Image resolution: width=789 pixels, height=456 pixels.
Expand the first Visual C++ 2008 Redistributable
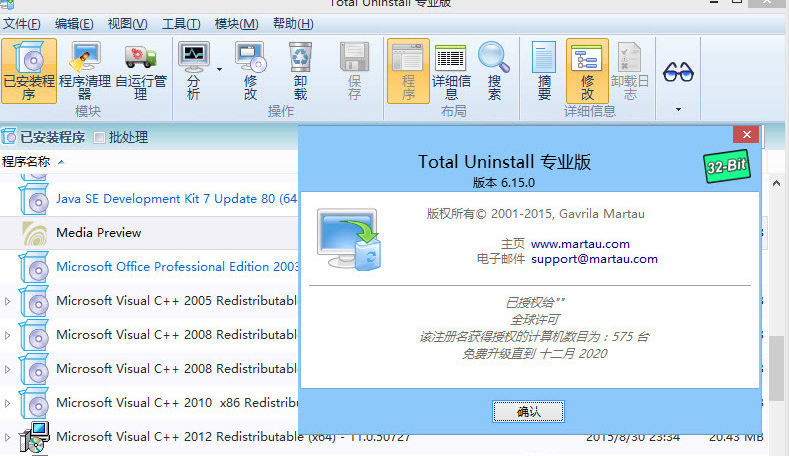[x=8, y=335]
